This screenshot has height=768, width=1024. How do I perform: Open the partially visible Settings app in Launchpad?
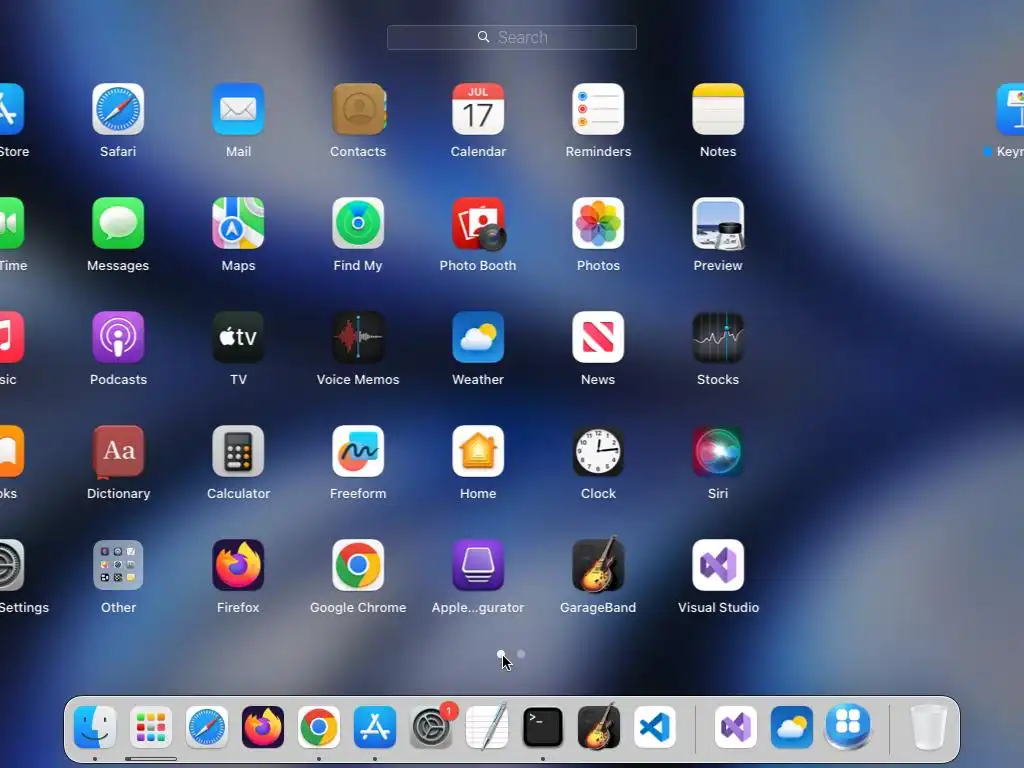[12, 565]
